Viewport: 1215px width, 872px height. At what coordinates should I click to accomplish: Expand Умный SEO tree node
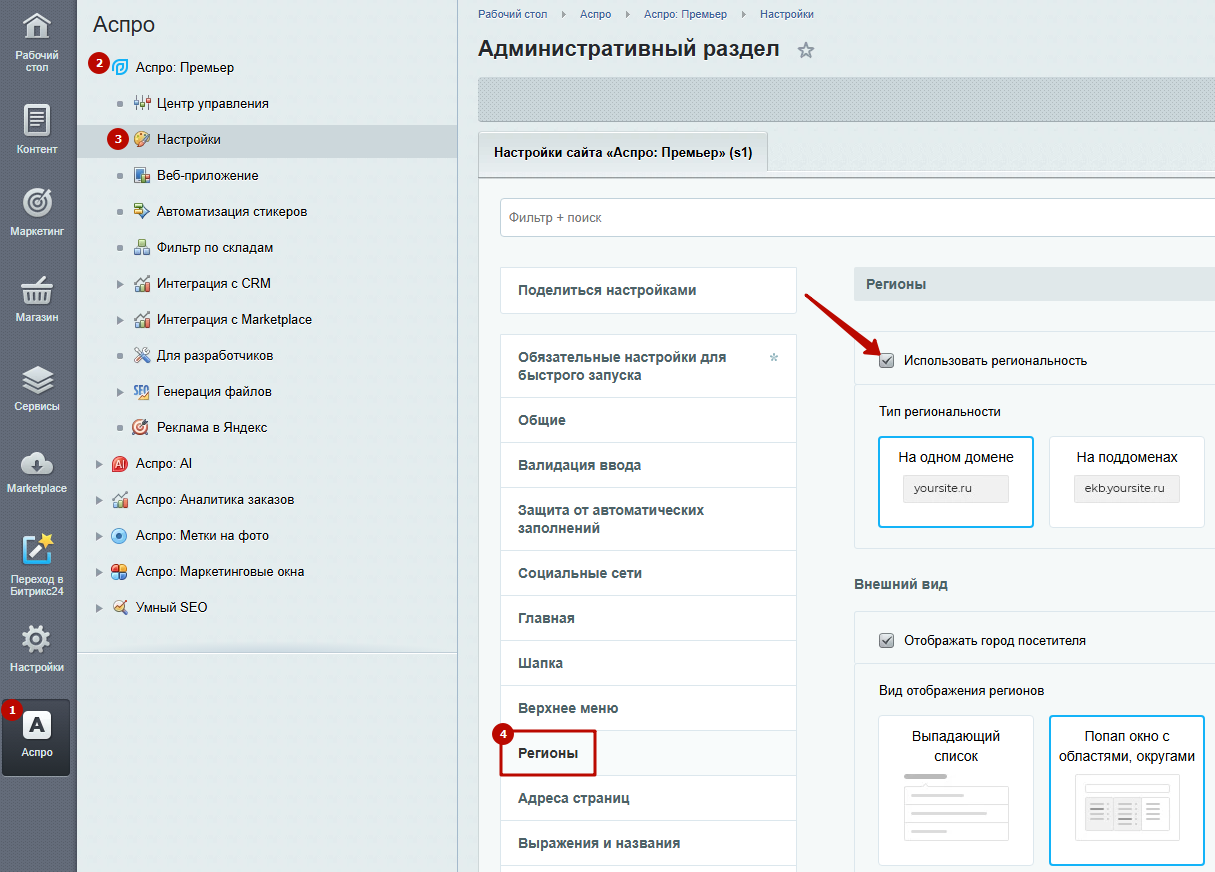tap(99, 608)
